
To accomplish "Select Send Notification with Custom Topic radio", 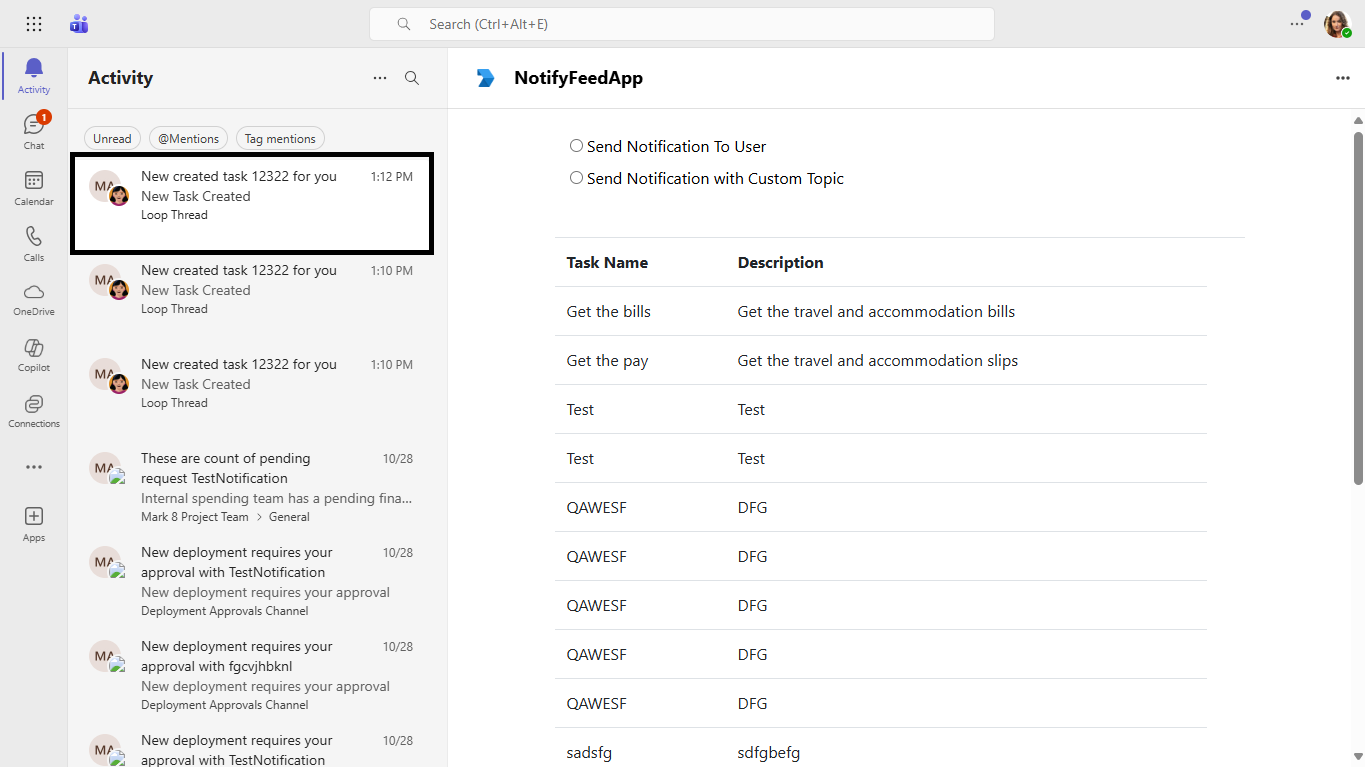I will pyautogui.click(x=576, y=178).
